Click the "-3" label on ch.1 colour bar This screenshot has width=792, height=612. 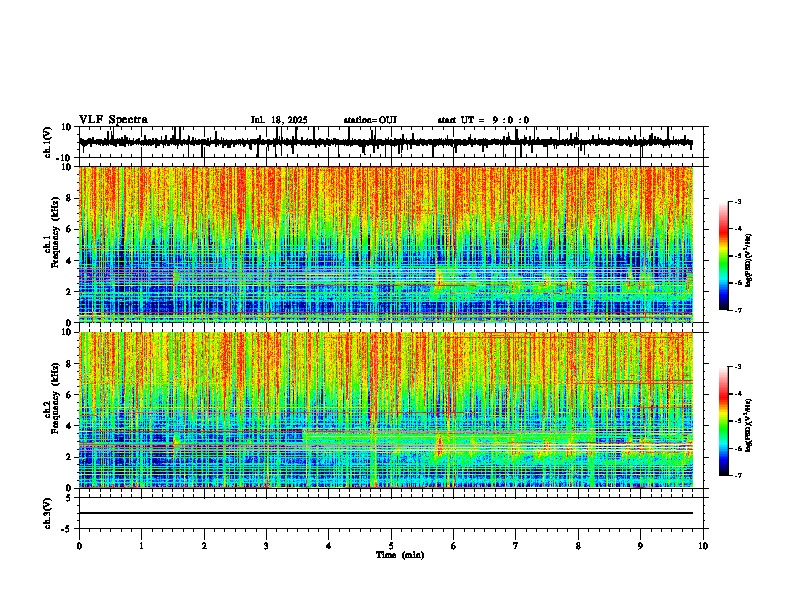pyautogui.click(x=738, y=201)
